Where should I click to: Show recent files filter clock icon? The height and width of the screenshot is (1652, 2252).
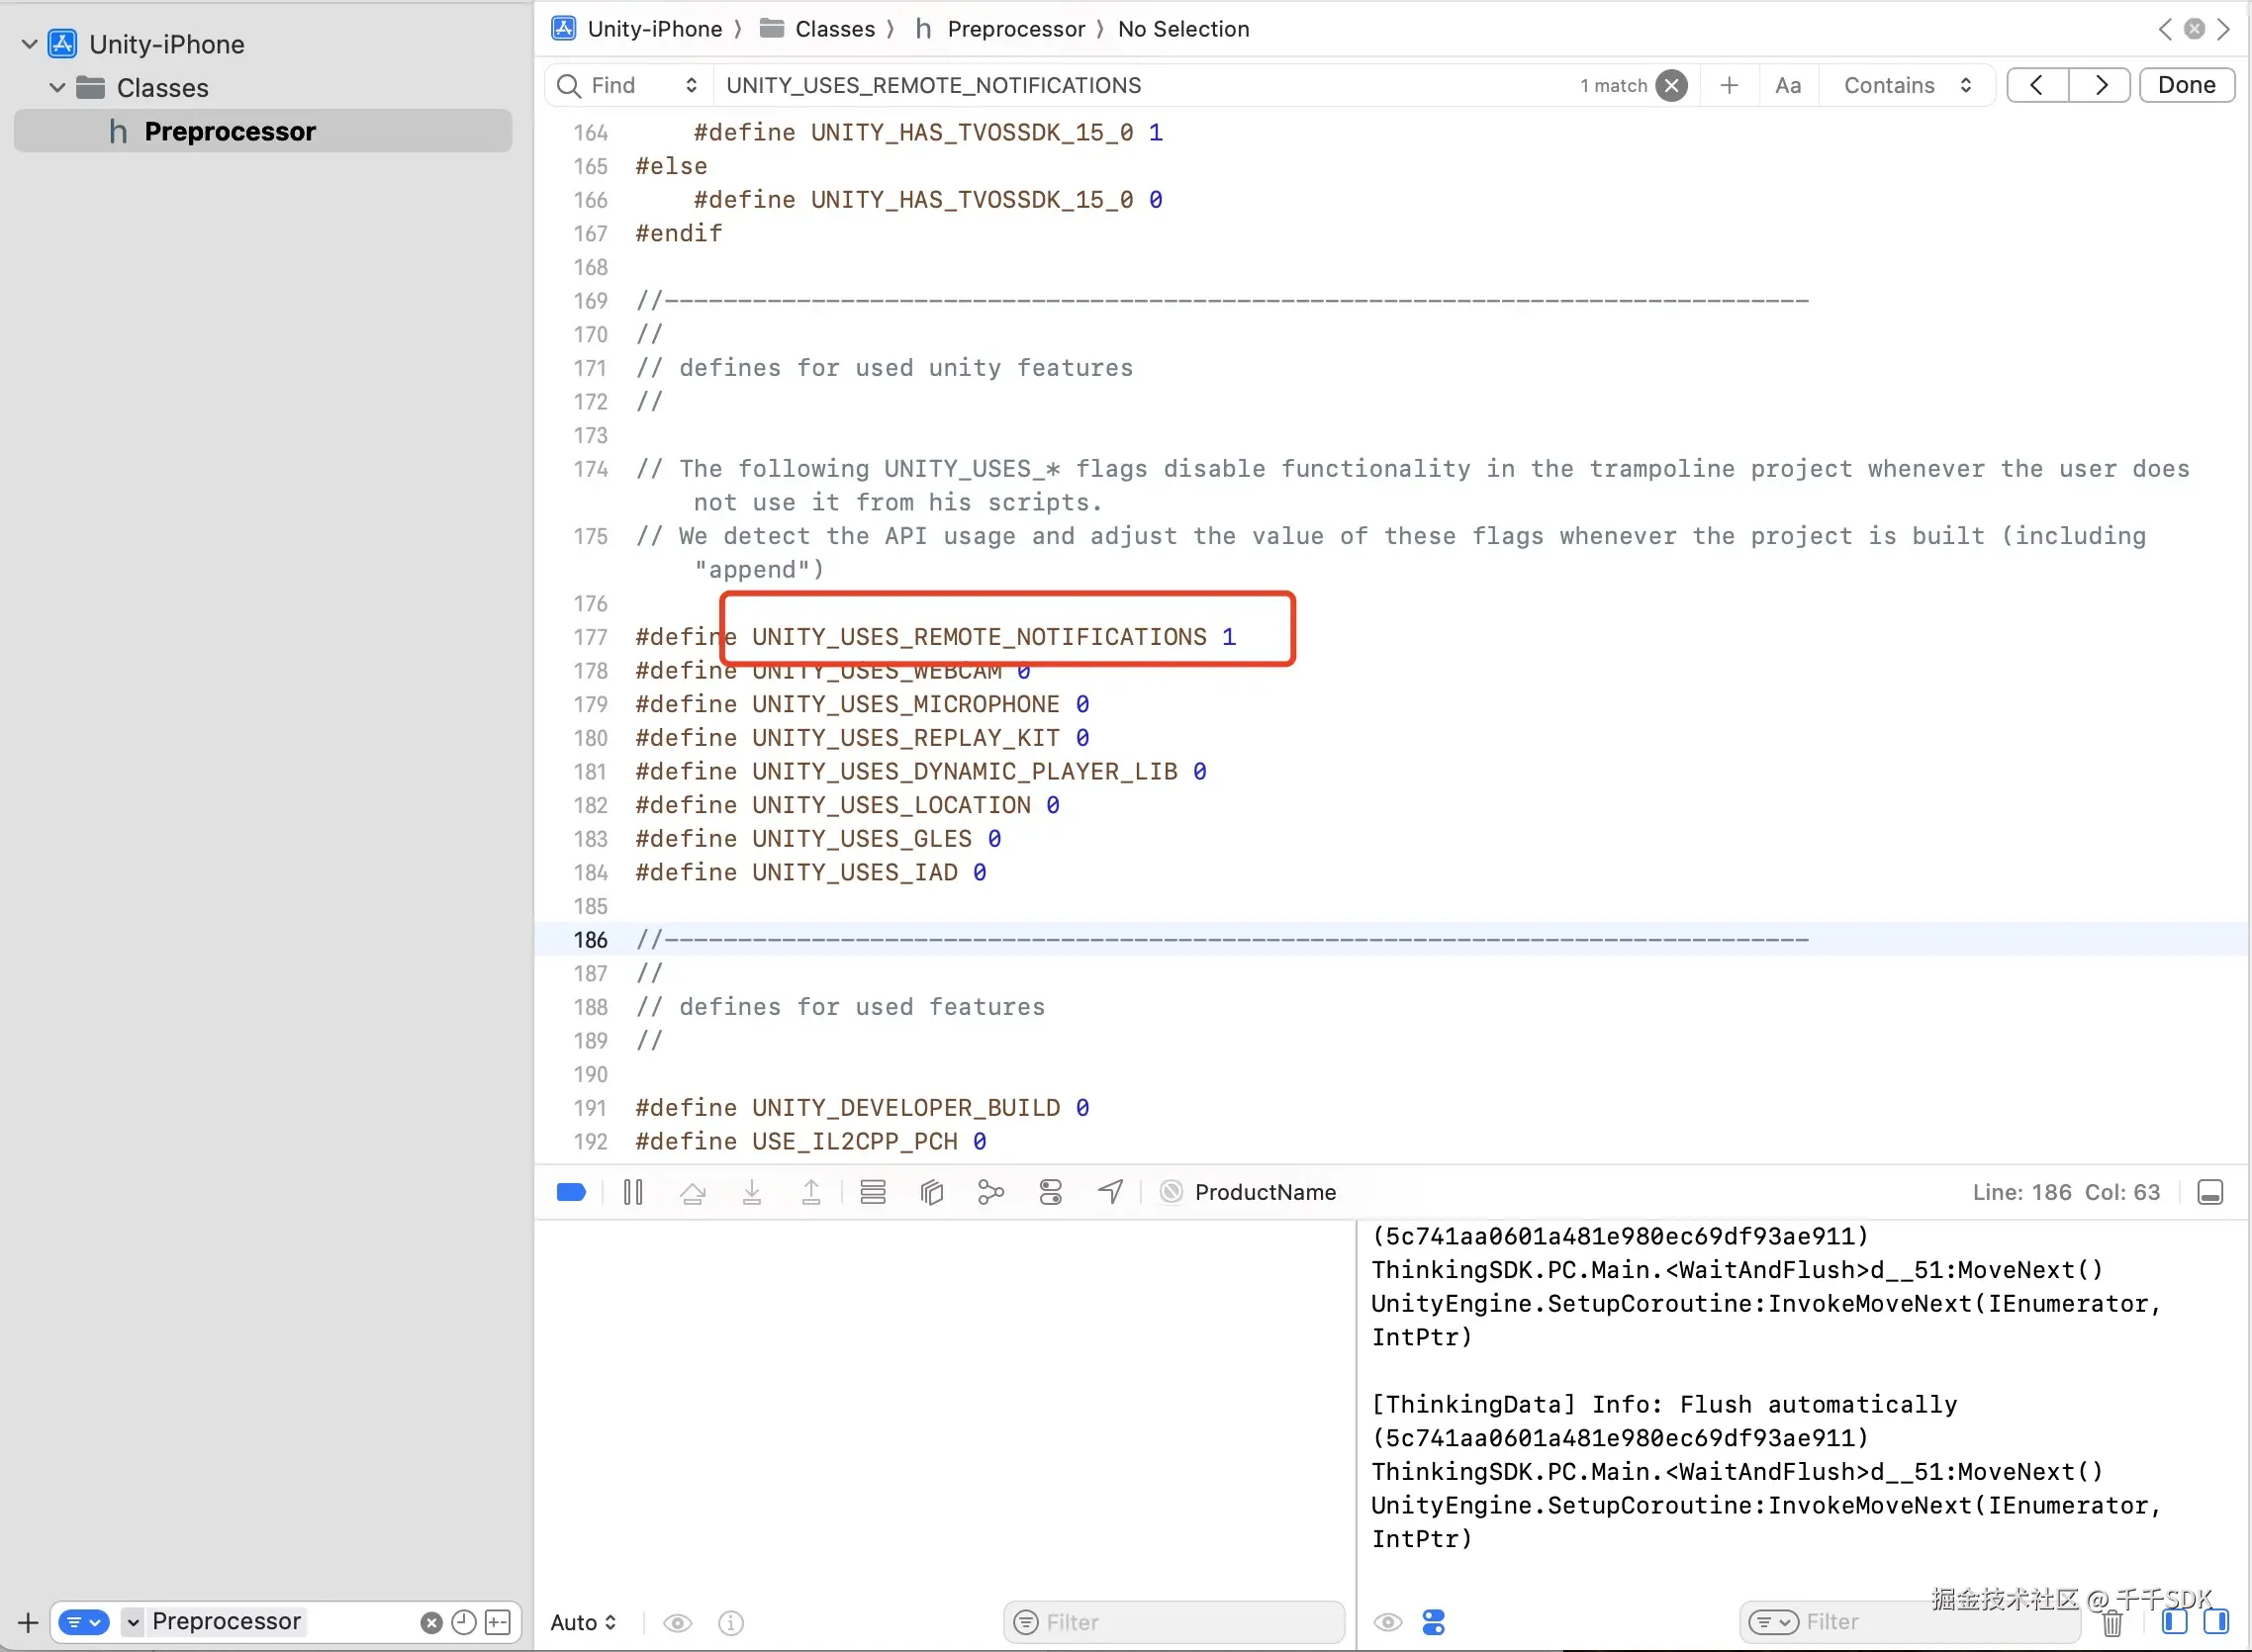pos(463,1622)
